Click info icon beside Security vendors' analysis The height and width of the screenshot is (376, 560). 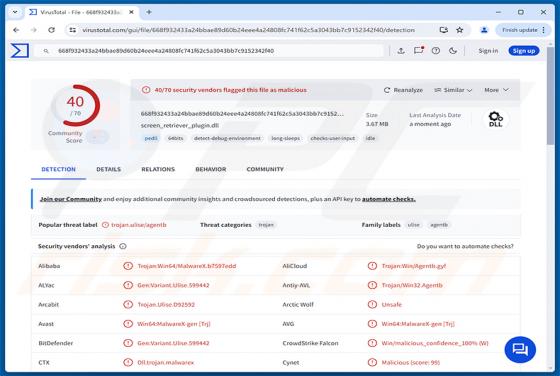[123, 246]
